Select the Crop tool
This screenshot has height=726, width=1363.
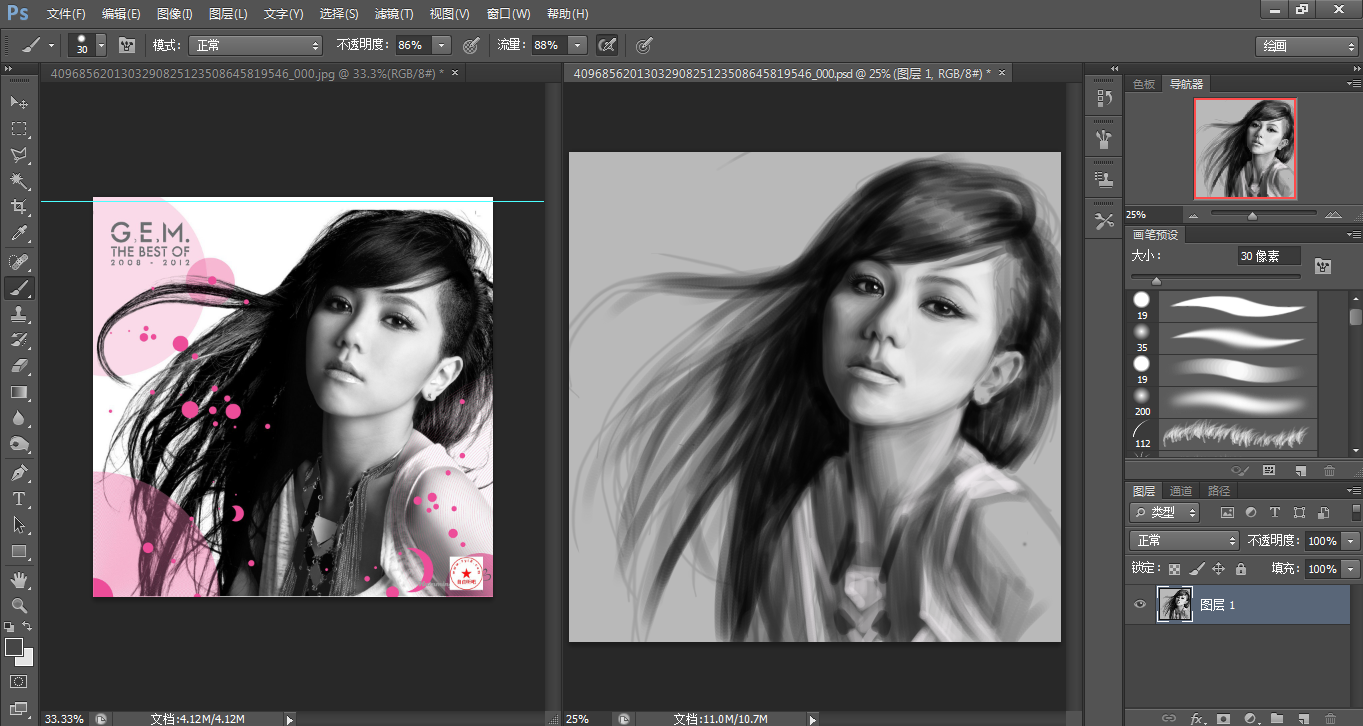(19, 207)
